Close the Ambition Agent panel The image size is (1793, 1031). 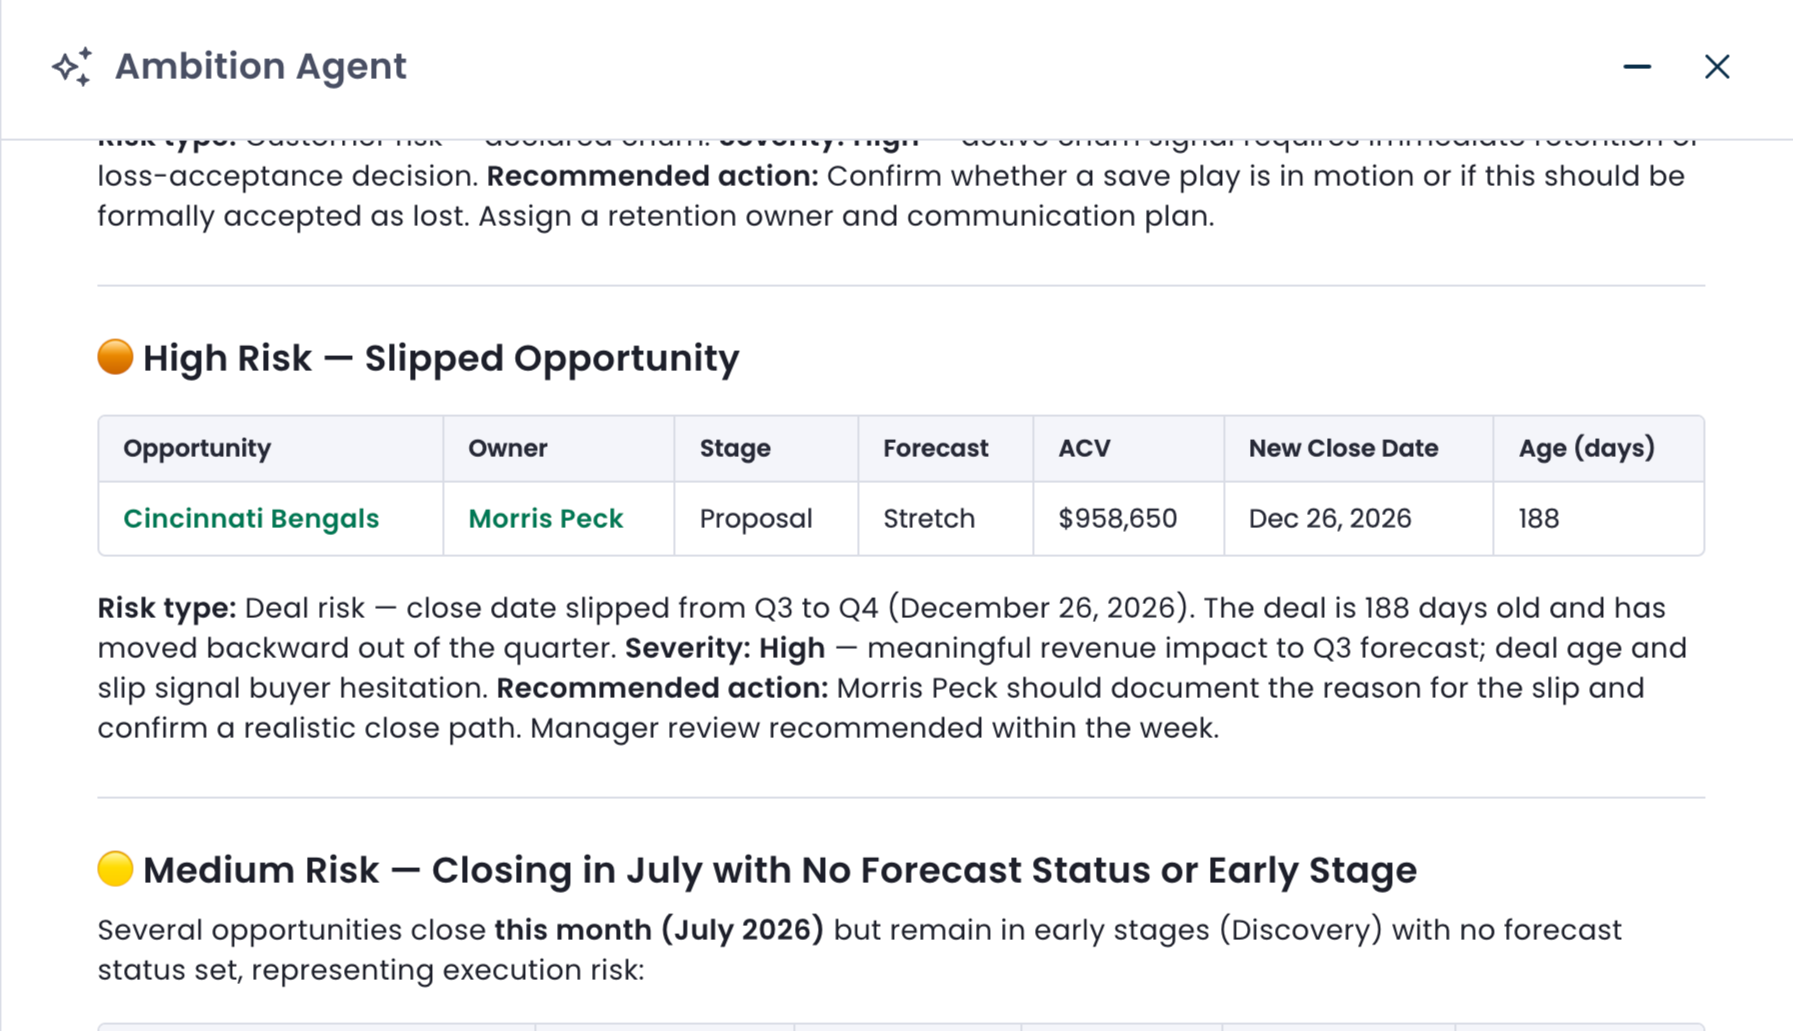pyautogui.click(x=1717, y=67)
